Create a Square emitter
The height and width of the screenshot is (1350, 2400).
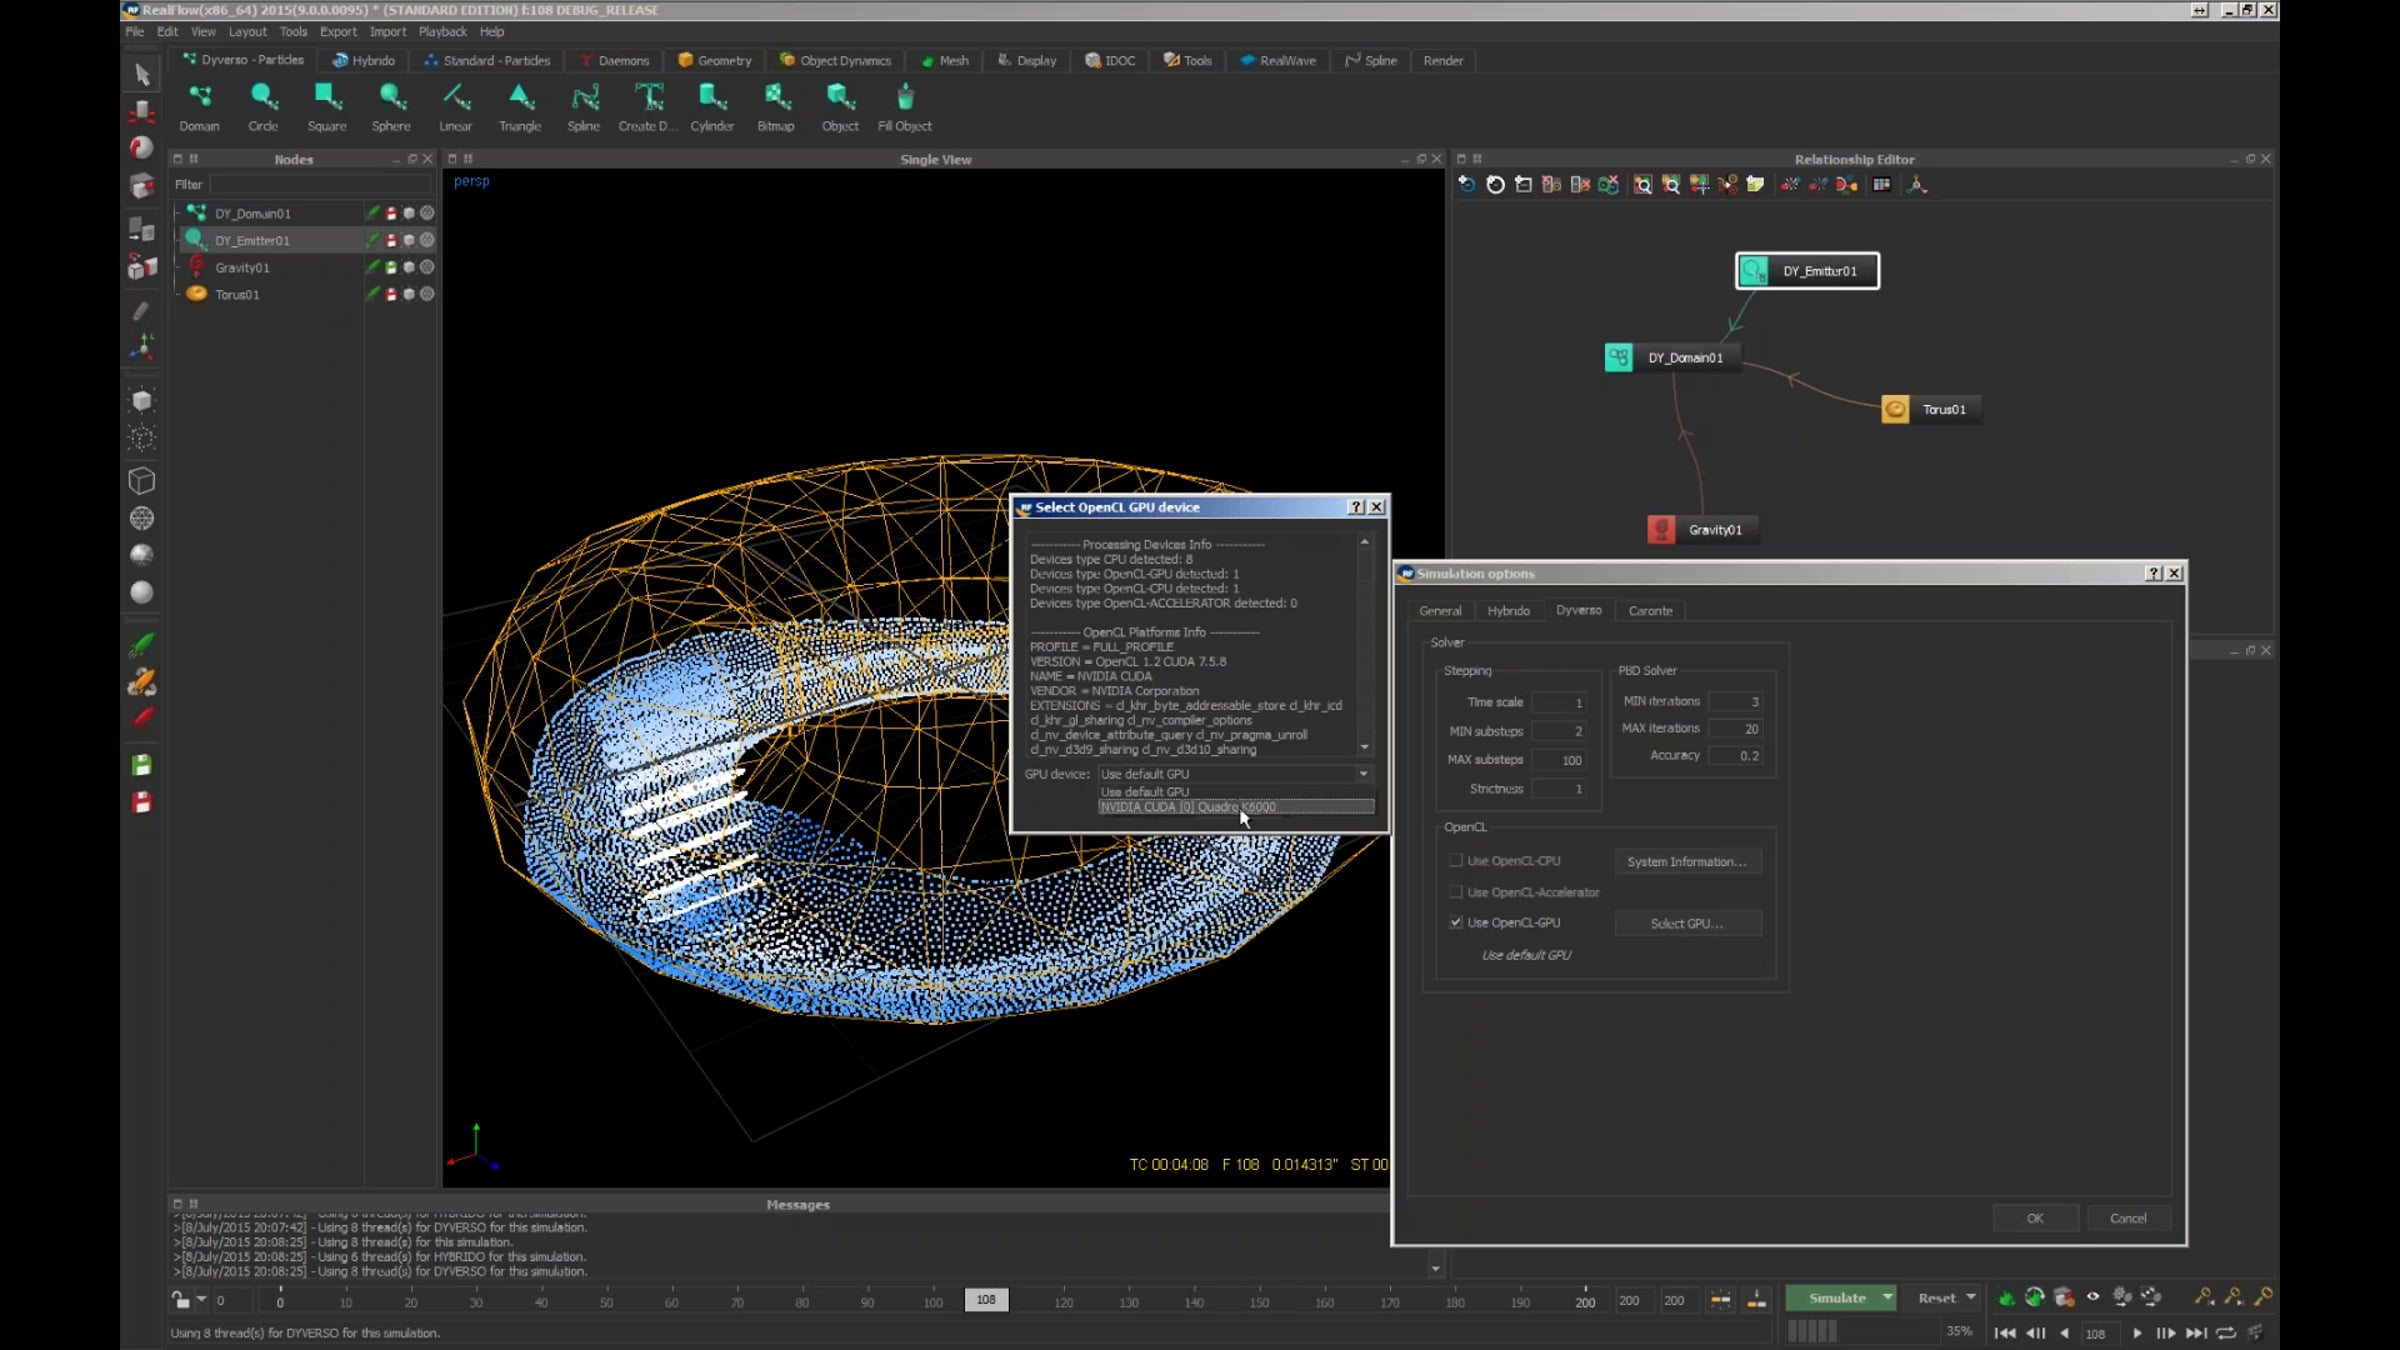[327, 107]
